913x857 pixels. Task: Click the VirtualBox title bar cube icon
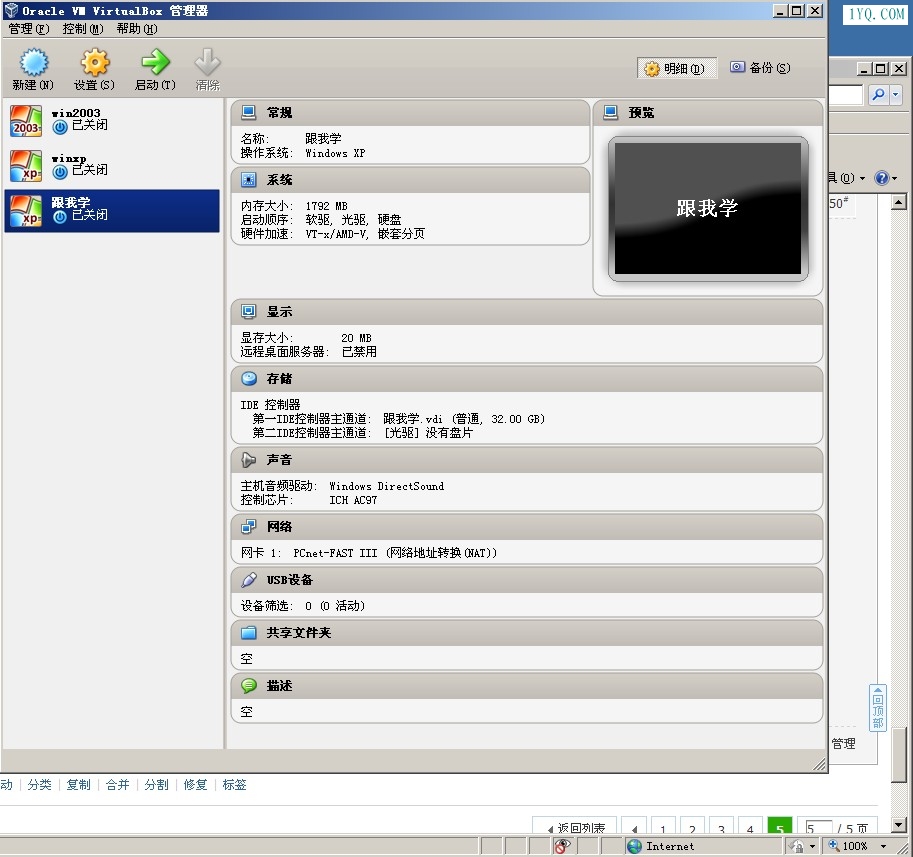pos(11,10)
